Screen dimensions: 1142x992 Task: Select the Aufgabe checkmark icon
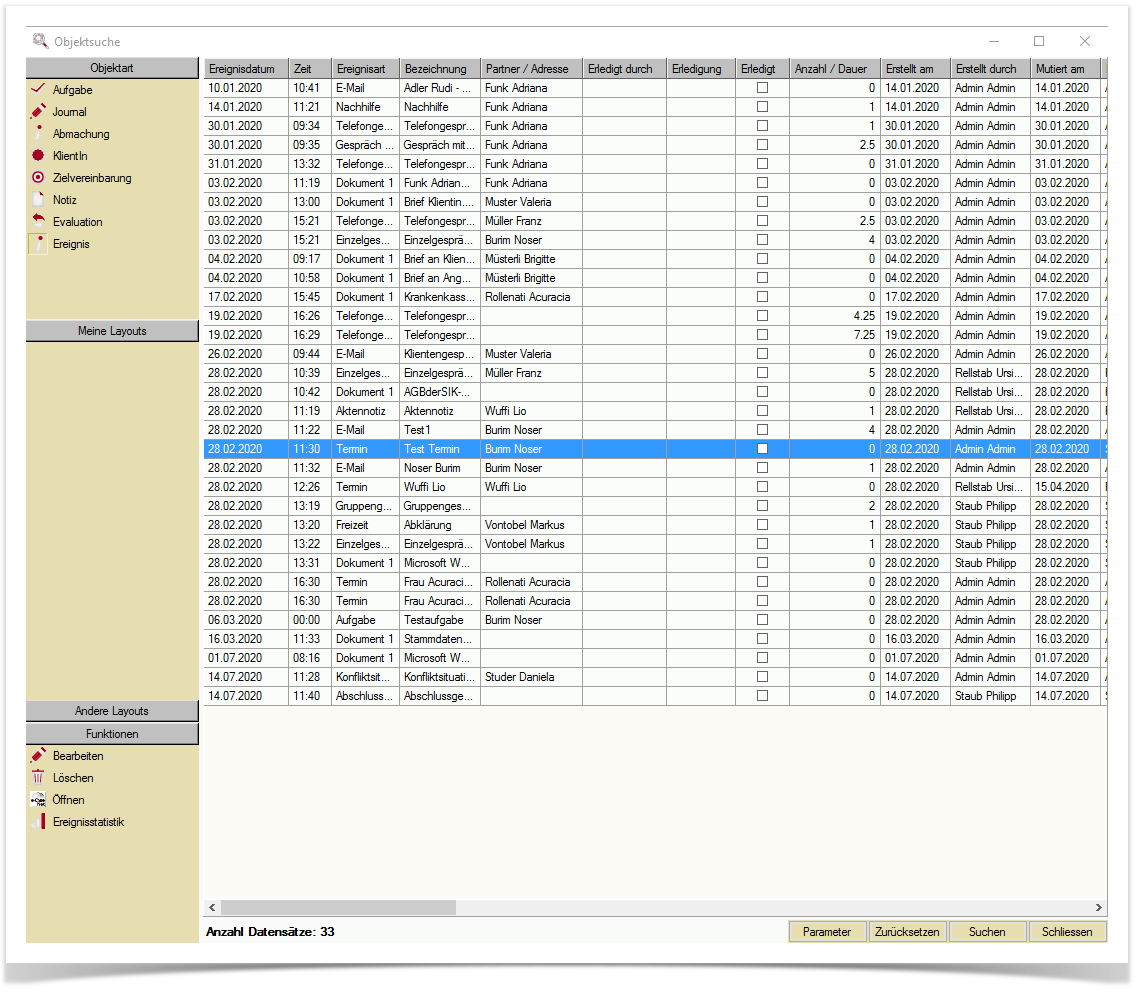point(39,90)
